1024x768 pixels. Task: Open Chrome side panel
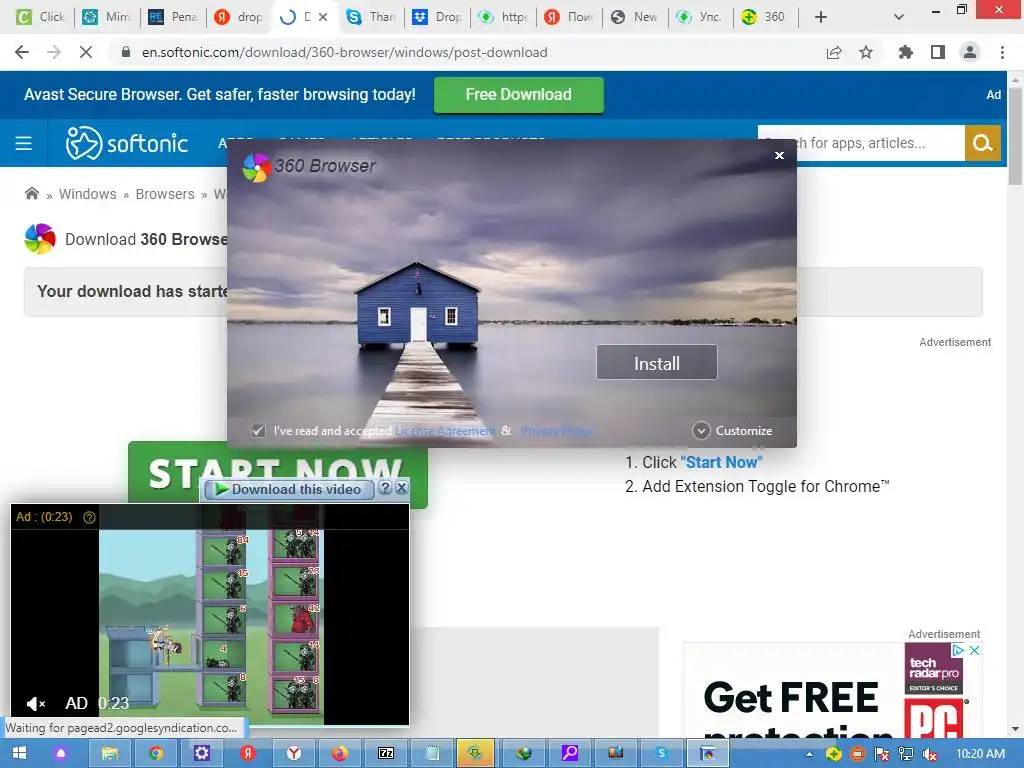tap(938, 52)
